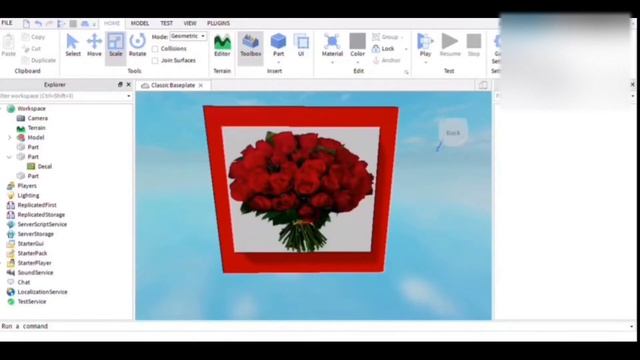Switch to the HOME tab
Viewport: 640px width, 360px height.
point(111,23)
